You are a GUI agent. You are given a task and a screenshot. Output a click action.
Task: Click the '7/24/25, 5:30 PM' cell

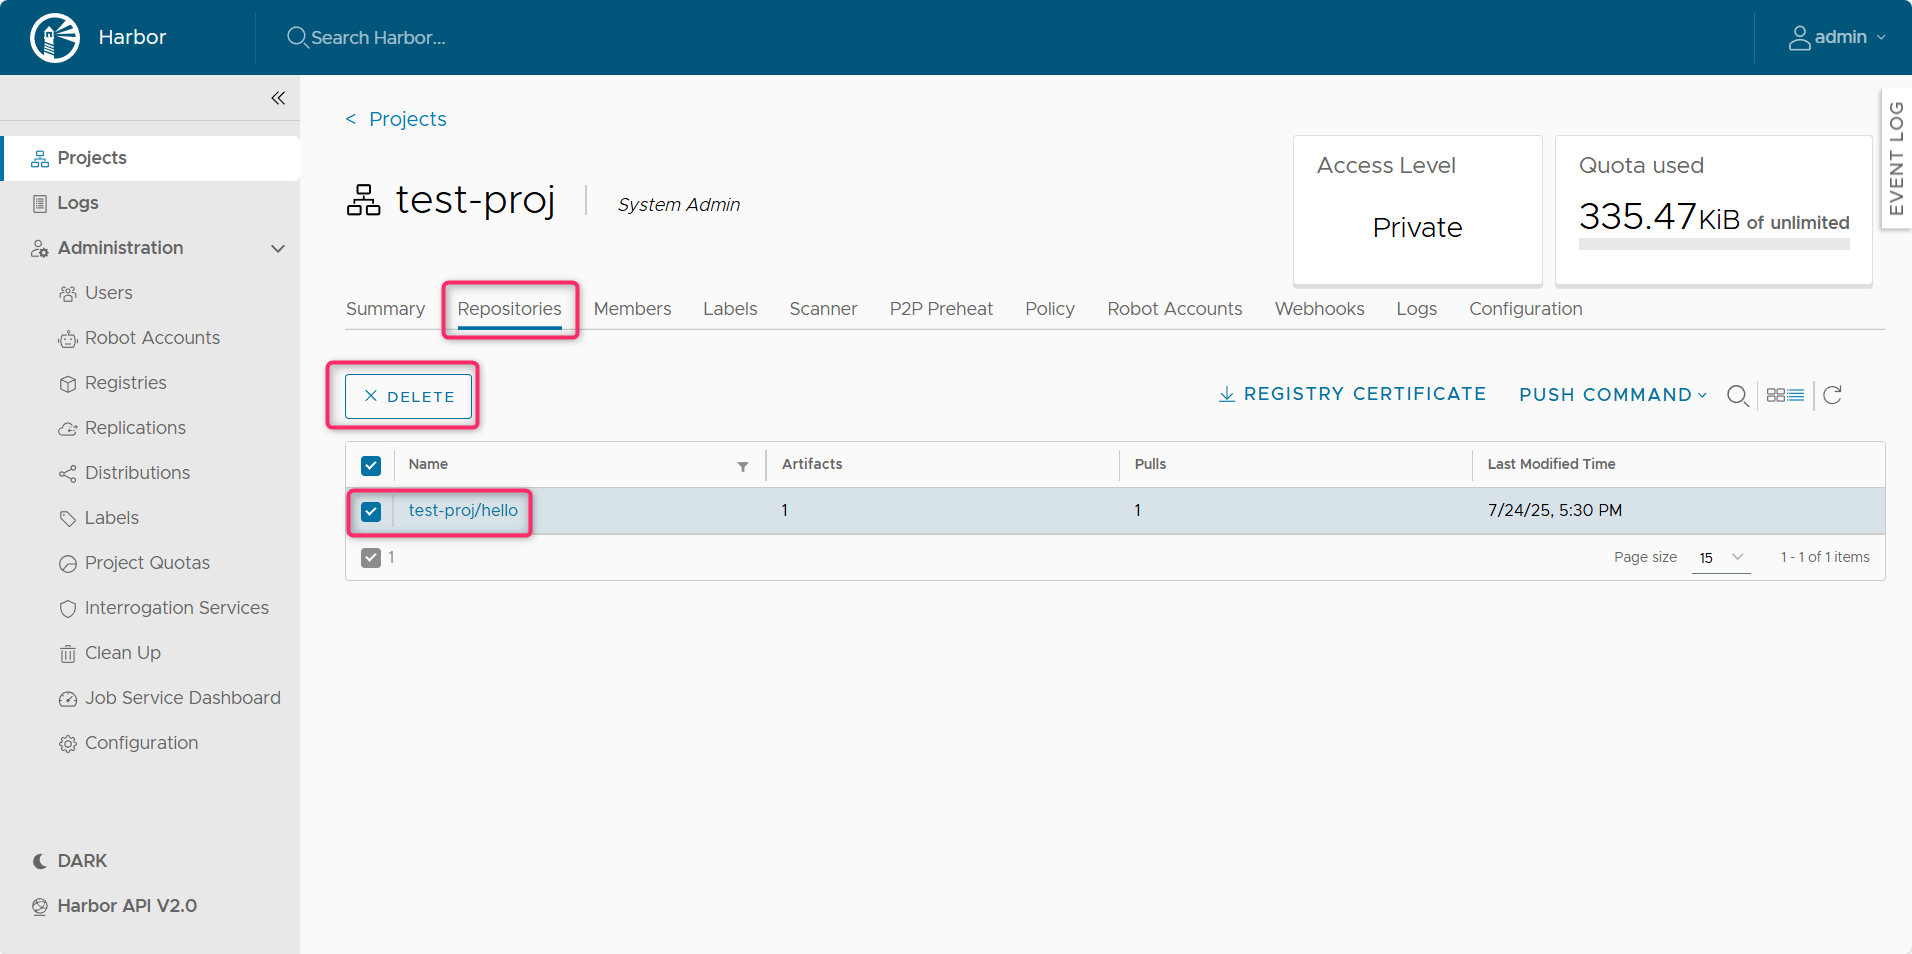(1555, 511)
